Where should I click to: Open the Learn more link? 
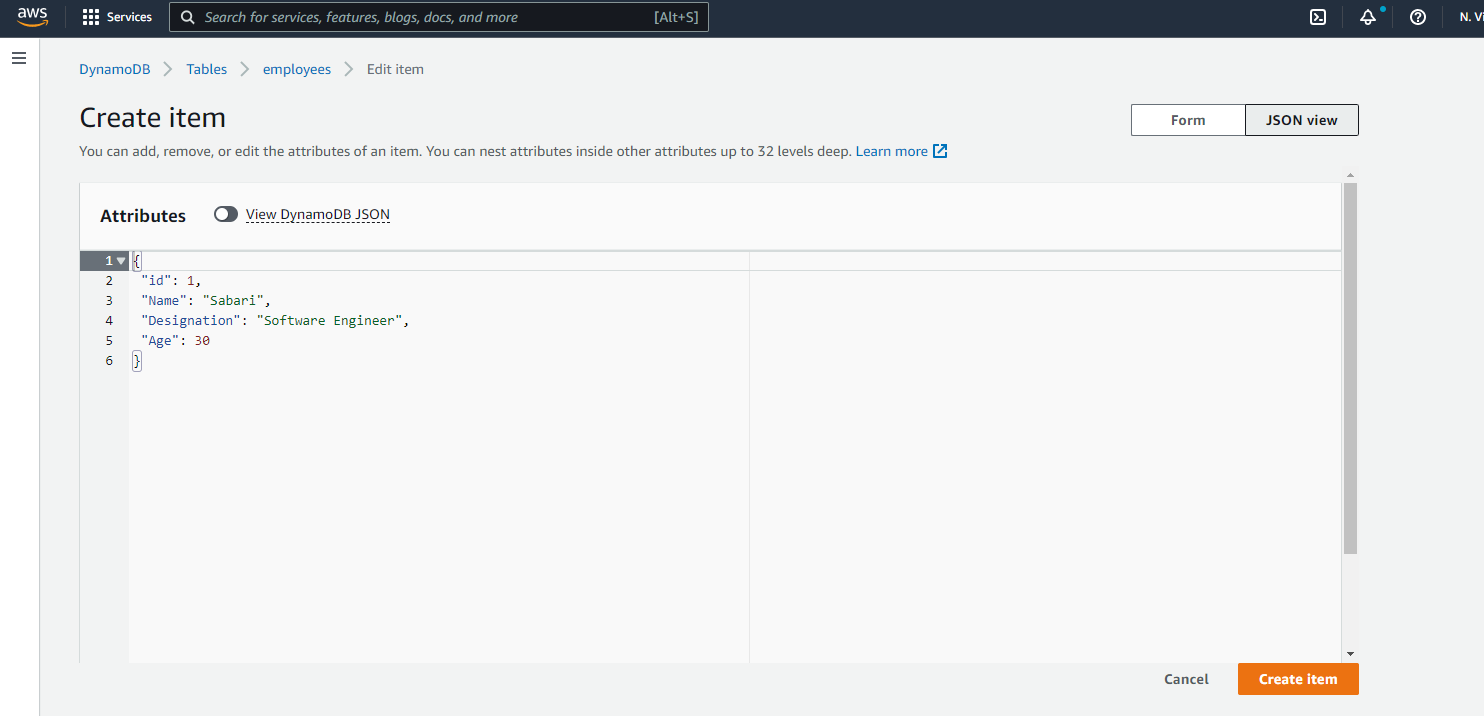892,152
